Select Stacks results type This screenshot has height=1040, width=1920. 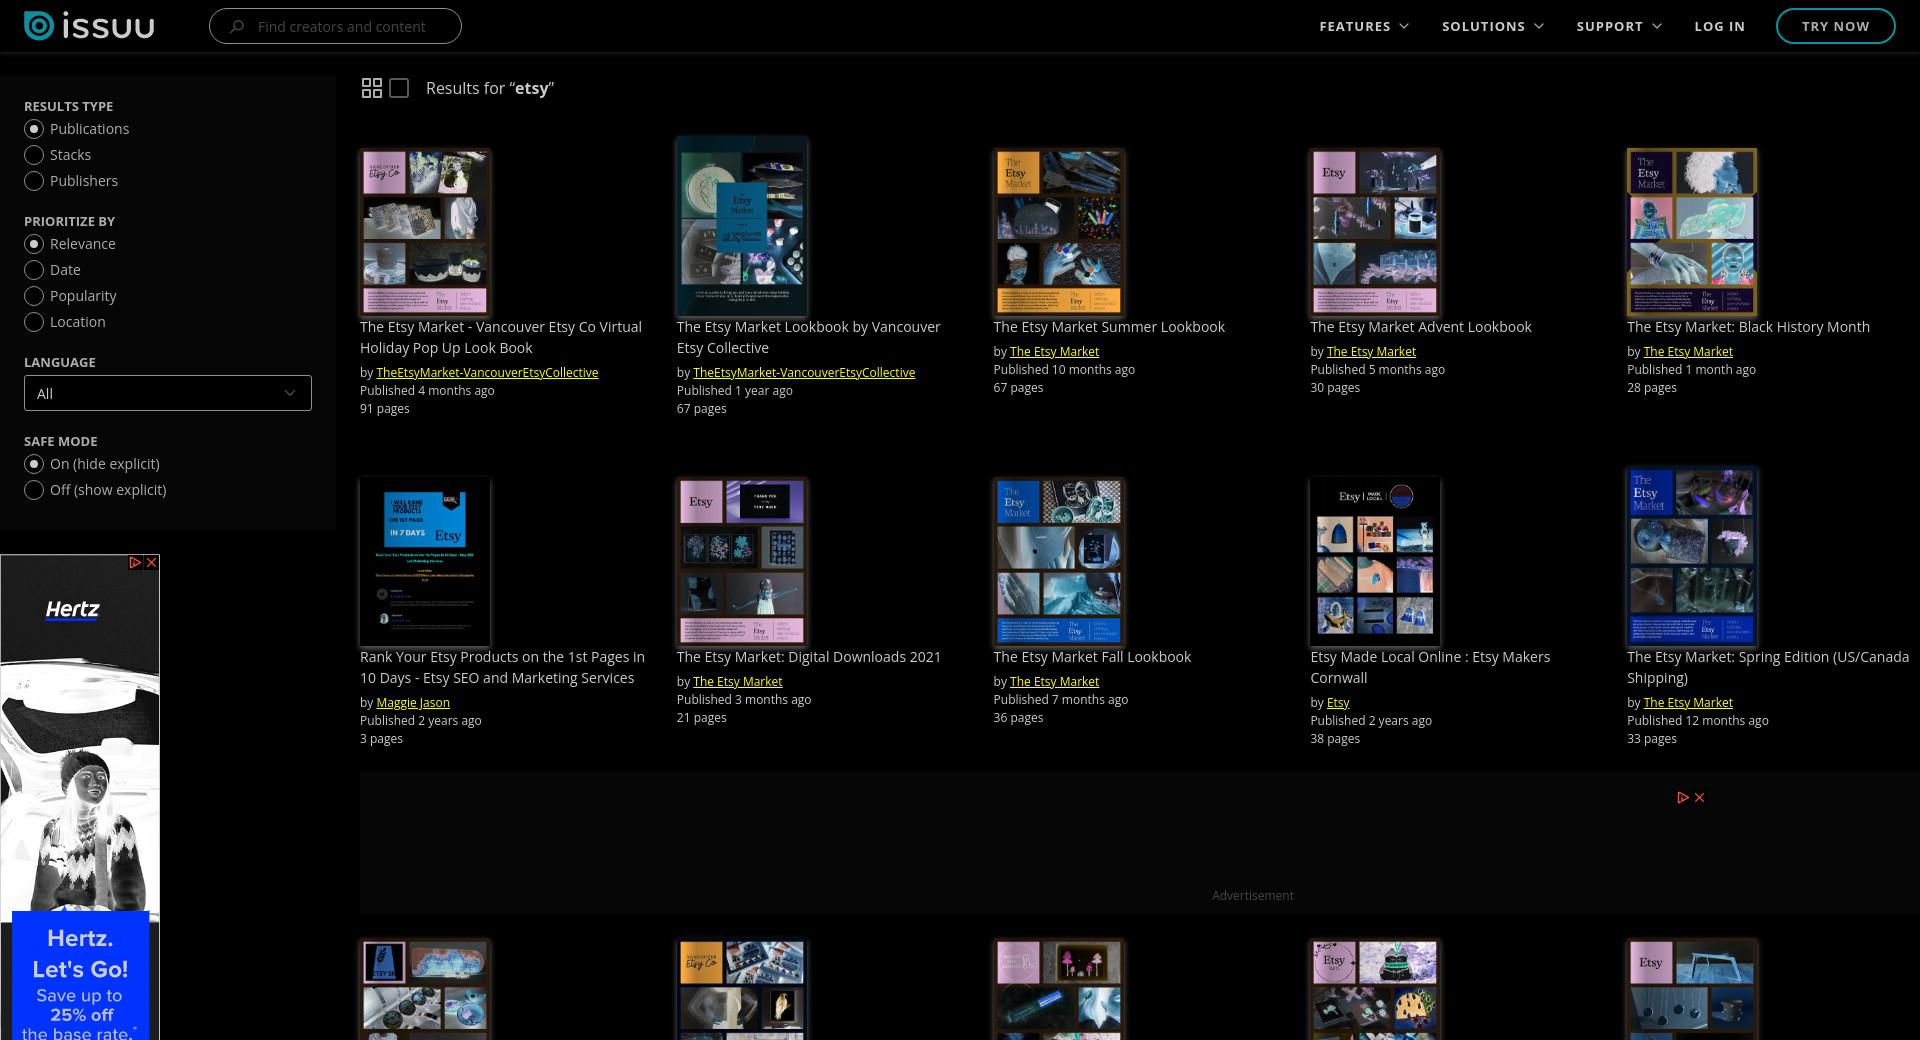point(58,155)
